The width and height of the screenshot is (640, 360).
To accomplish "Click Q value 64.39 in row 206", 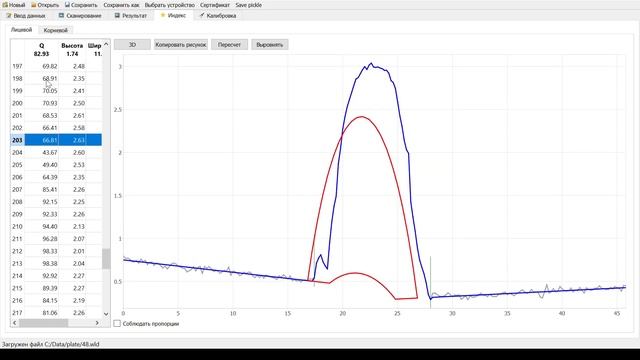I will point(50,177).
